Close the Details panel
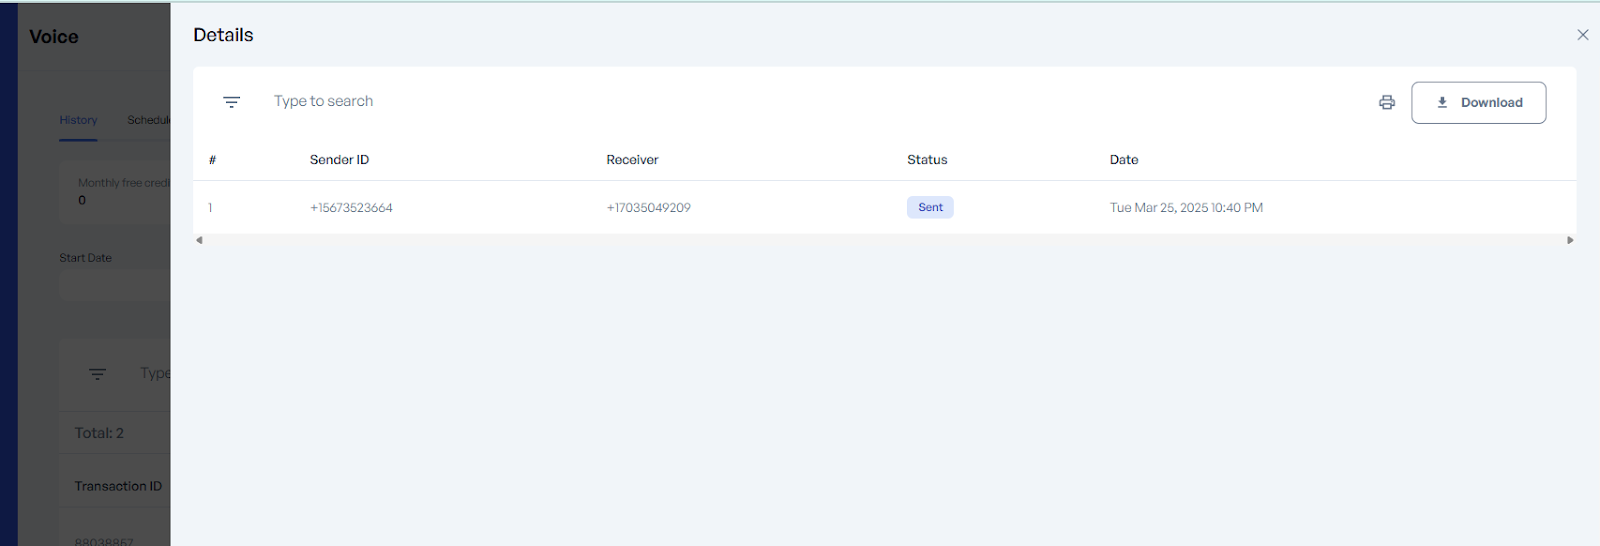Image resolution: width=1600 pixels, height=546 pixels. (x=1582, y=35)
